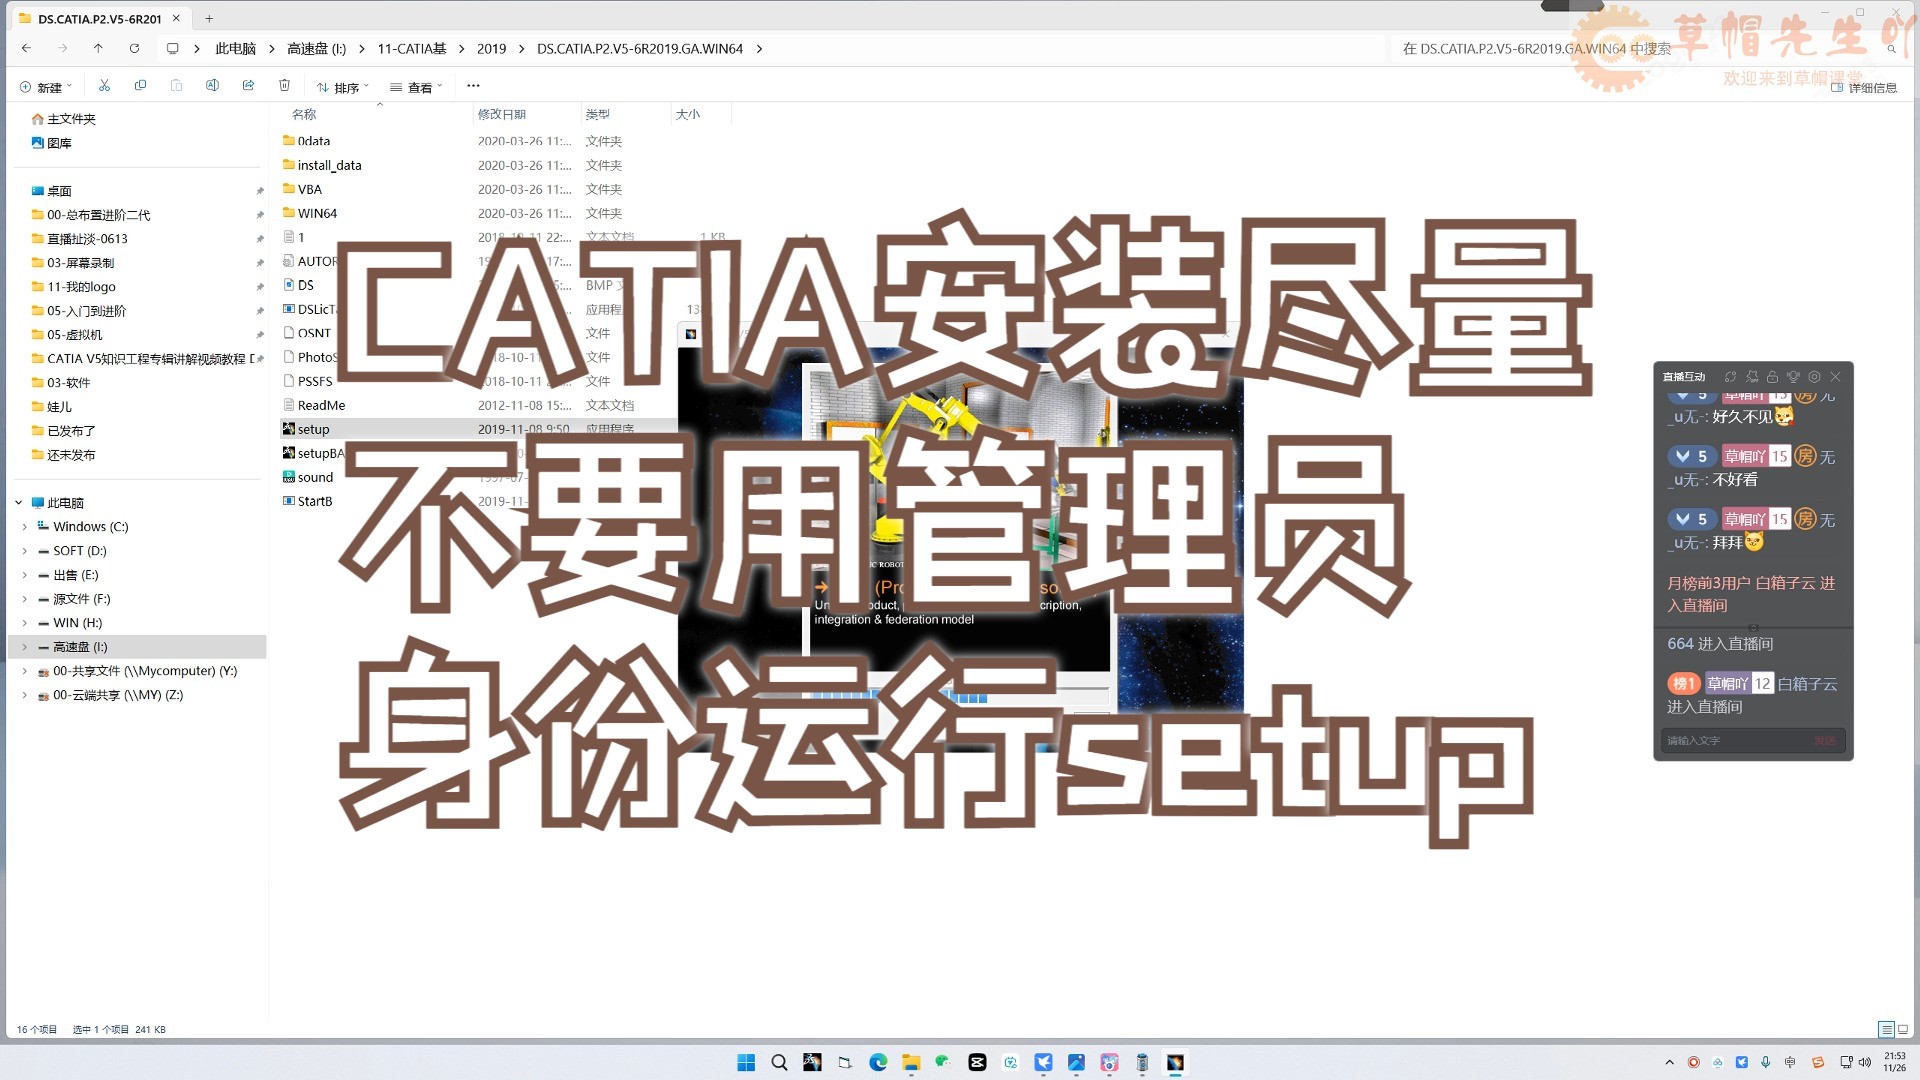Click the Delete trash icon in the toolbar
Viewport: 1920px width, 1080px height.
coord(284,86)
